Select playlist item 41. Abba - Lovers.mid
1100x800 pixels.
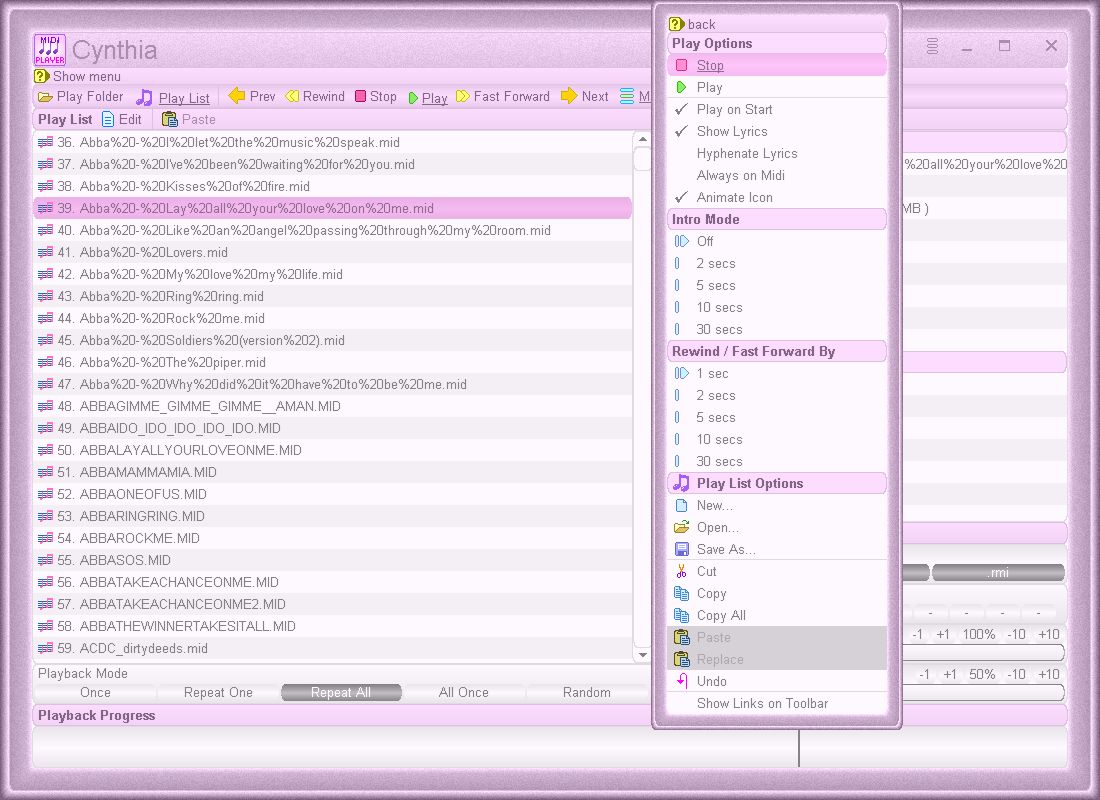[333, 252]
